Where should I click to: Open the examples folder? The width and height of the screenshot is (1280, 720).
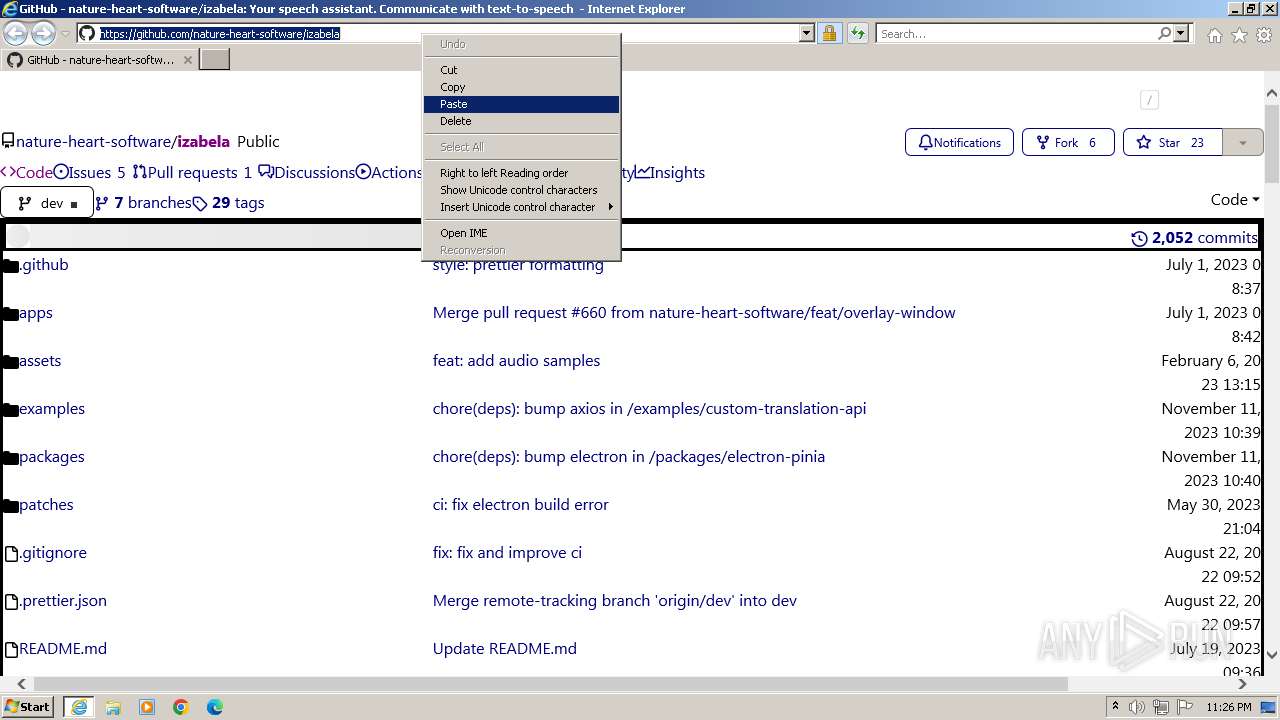(x=52, y=408)
